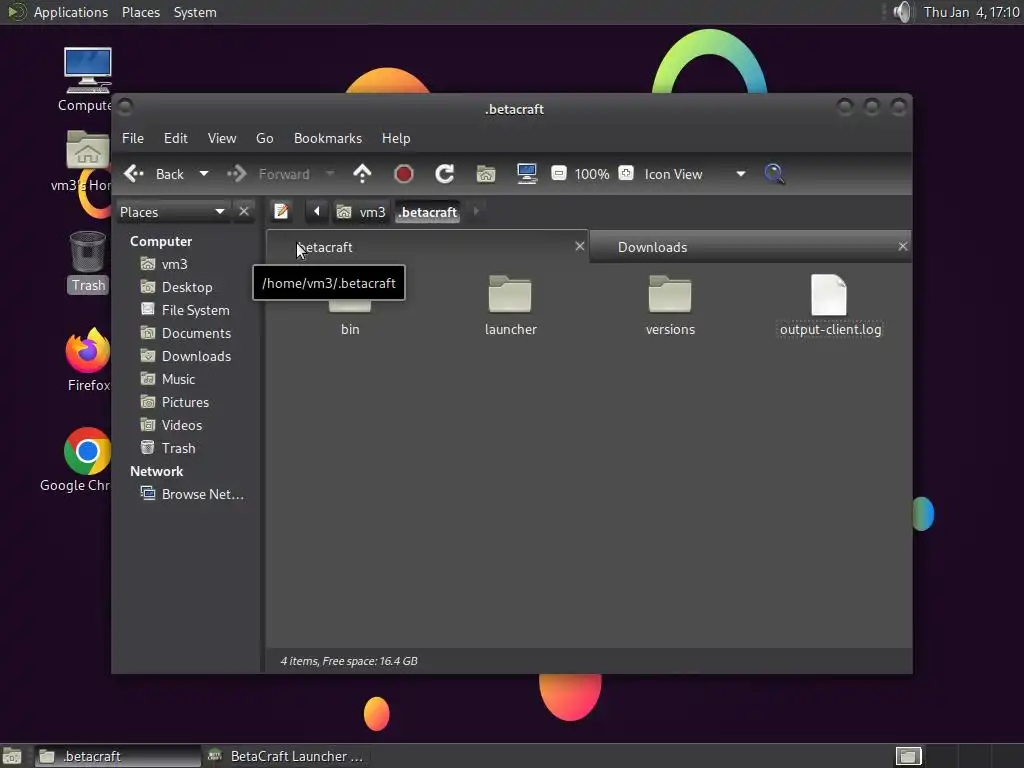Screen dimensions: 1024x768
Task: Select the launcher folder
Action: pyautogui.click(x=510, y=306)
